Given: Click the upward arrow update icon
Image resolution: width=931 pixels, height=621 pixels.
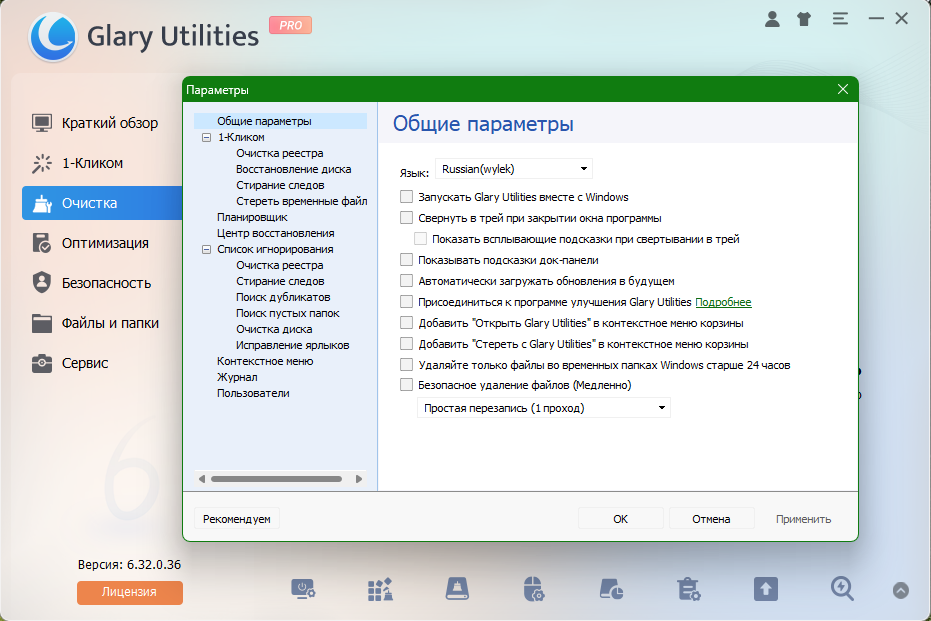Looking at the screenshot, I should 765,589.
